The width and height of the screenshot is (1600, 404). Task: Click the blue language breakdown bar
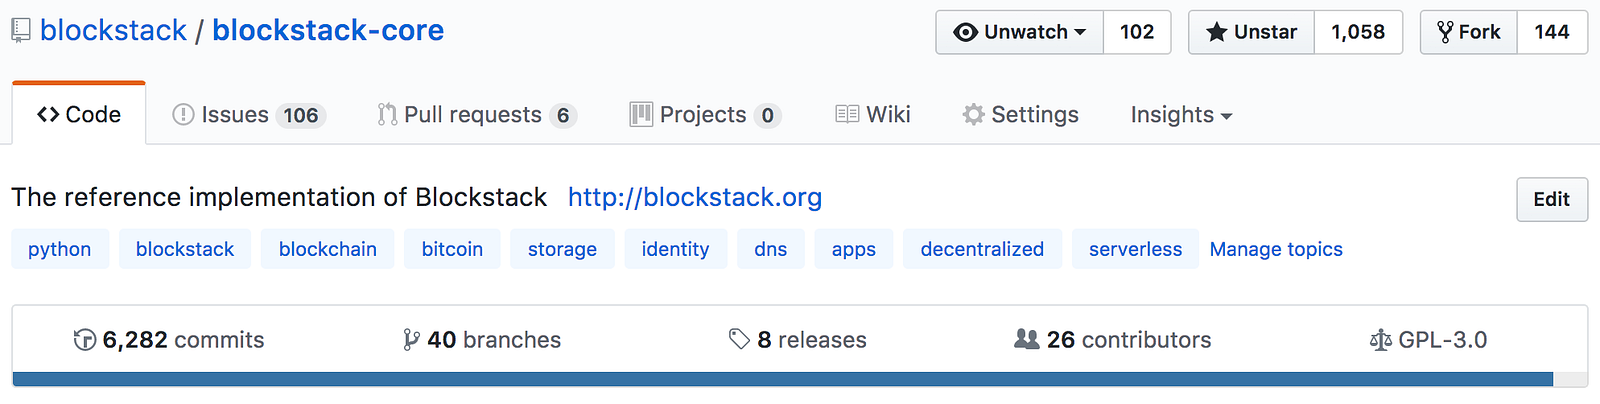click(x=782, y=379)
